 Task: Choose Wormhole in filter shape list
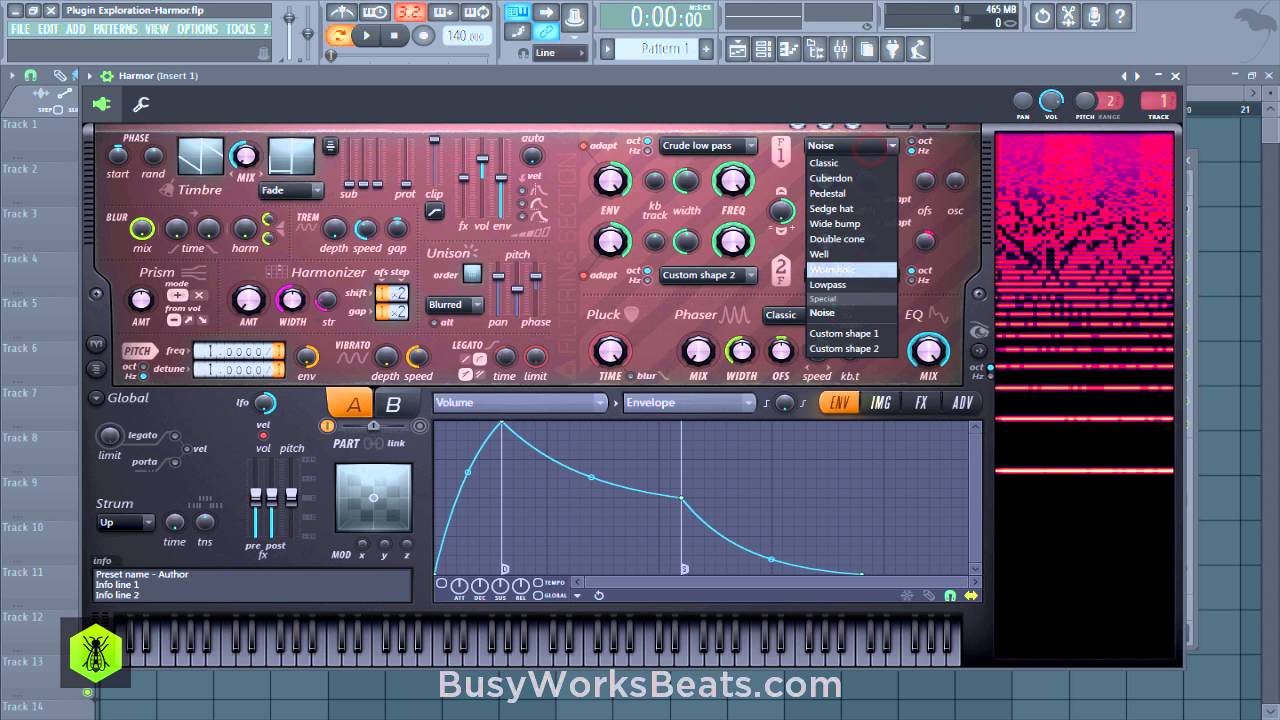click(851, 270)
